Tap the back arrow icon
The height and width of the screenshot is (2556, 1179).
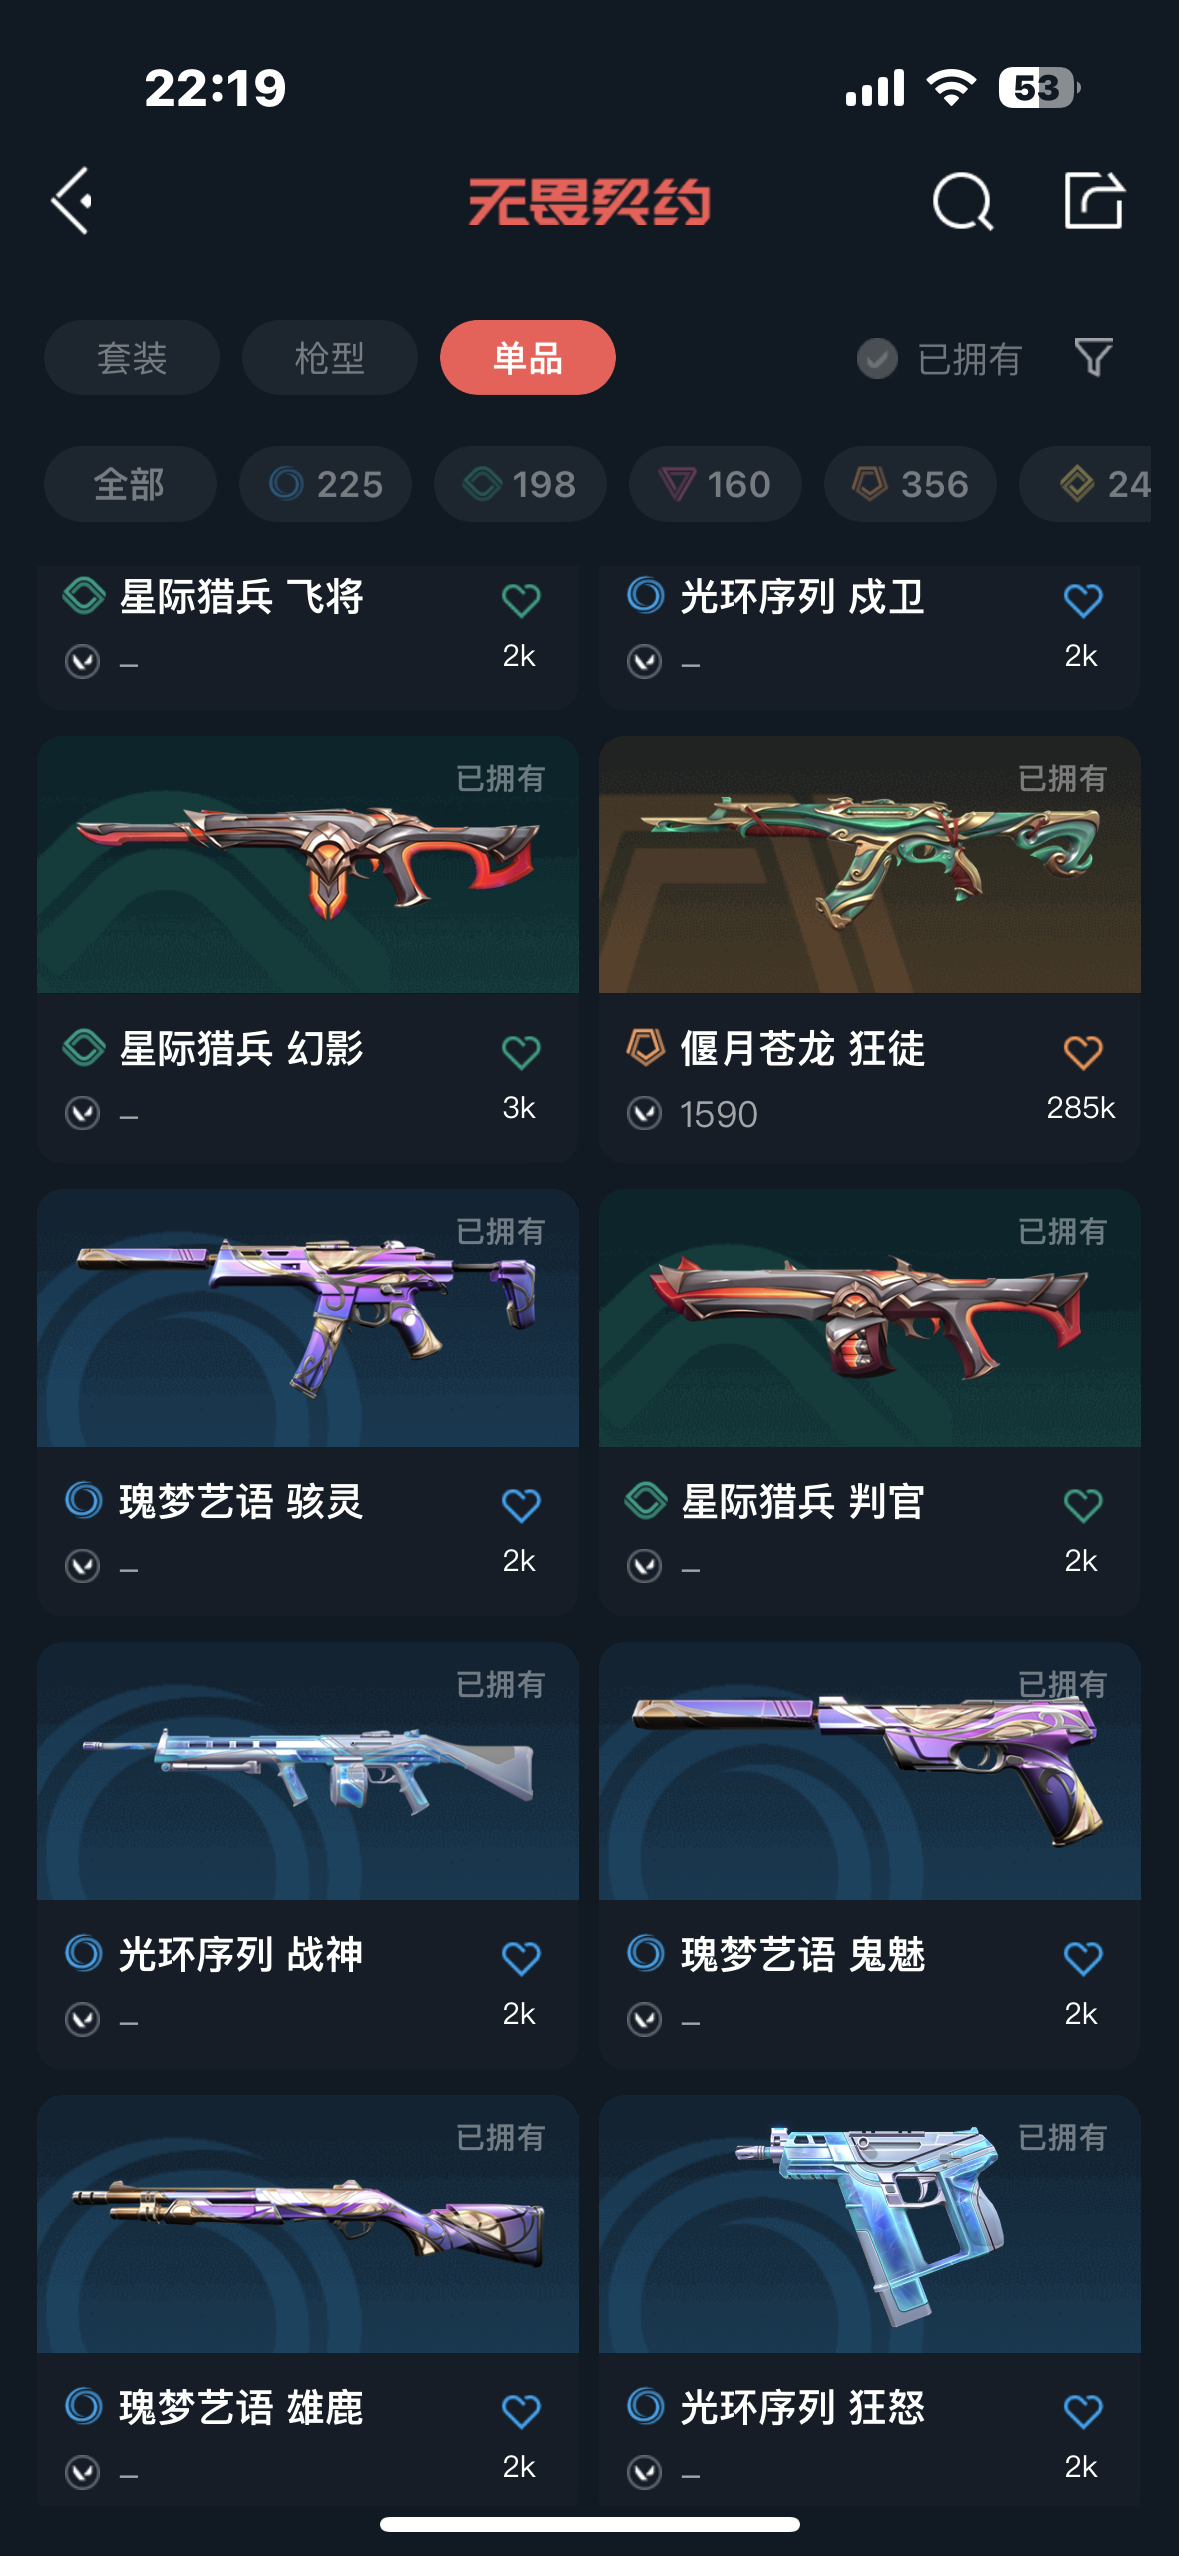tap(72, 200)
